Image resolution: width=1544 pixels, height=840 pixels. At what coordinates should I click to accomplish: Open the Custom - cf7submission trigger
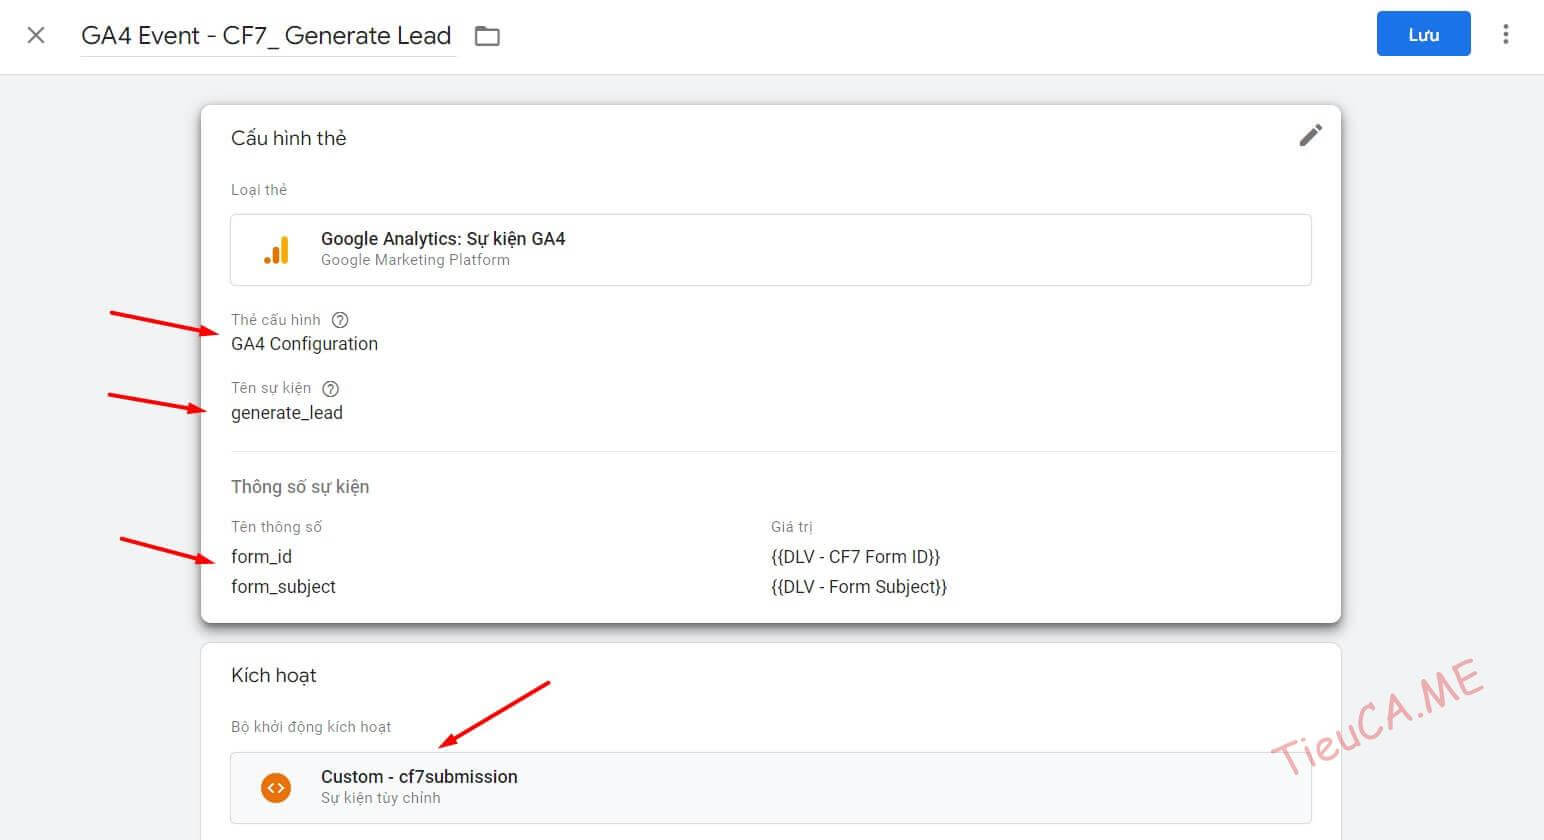[x=771, y=788]
